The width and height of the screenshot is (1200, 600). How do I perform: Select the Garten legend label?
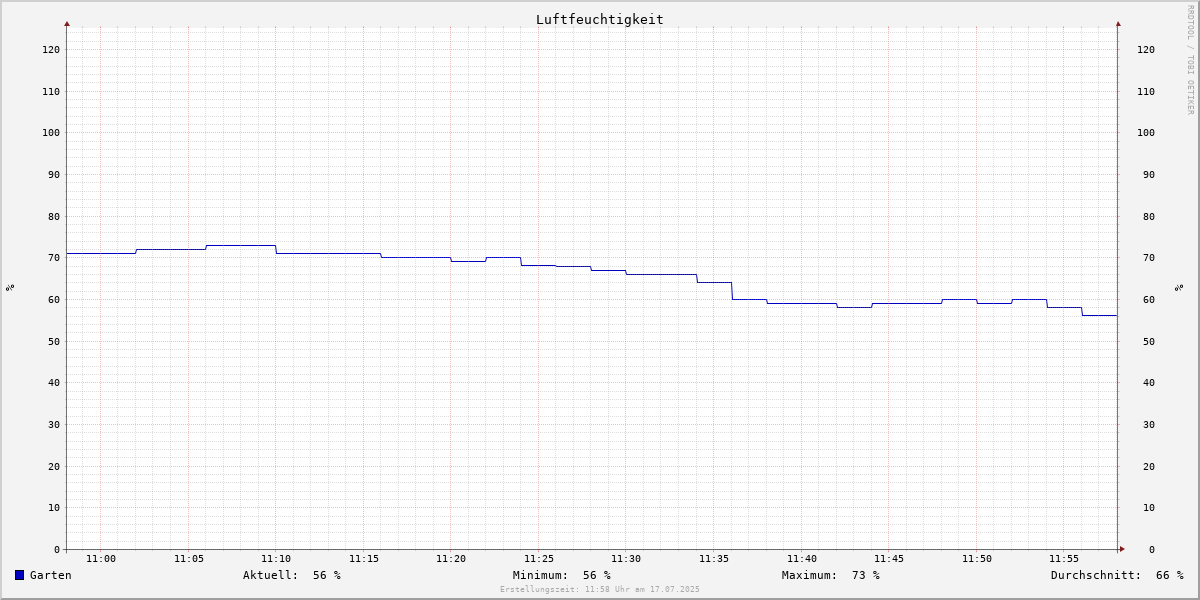point(51,575)
